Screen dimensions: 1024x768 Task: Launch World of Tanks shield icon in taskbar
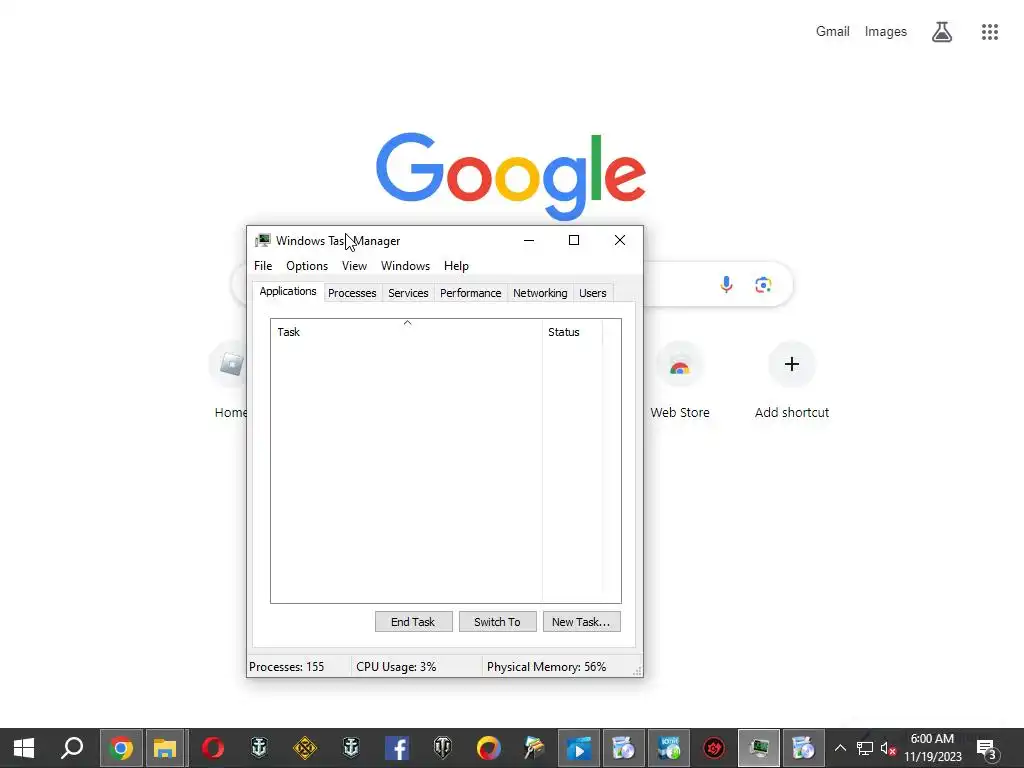pos(443,748)
